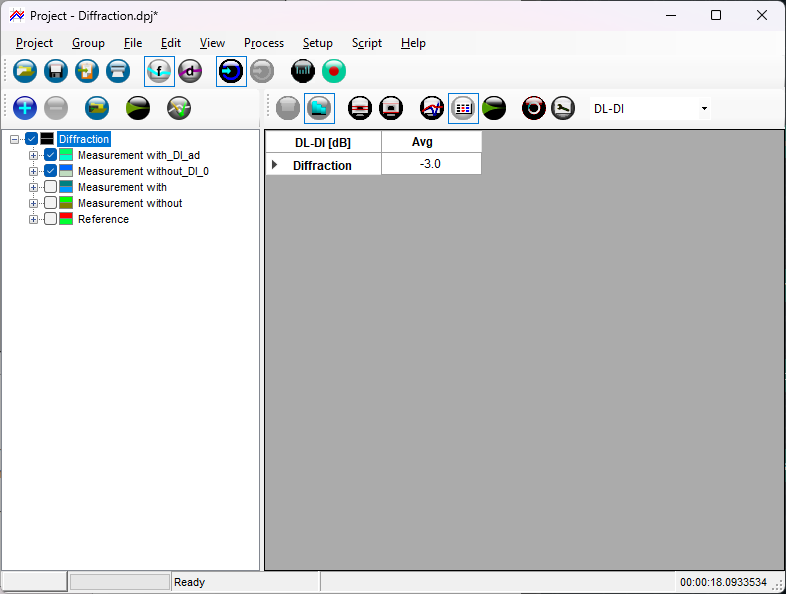Select the -3.0 cell in table
This screenshot has width=786, height=594.
click(431, 164)
